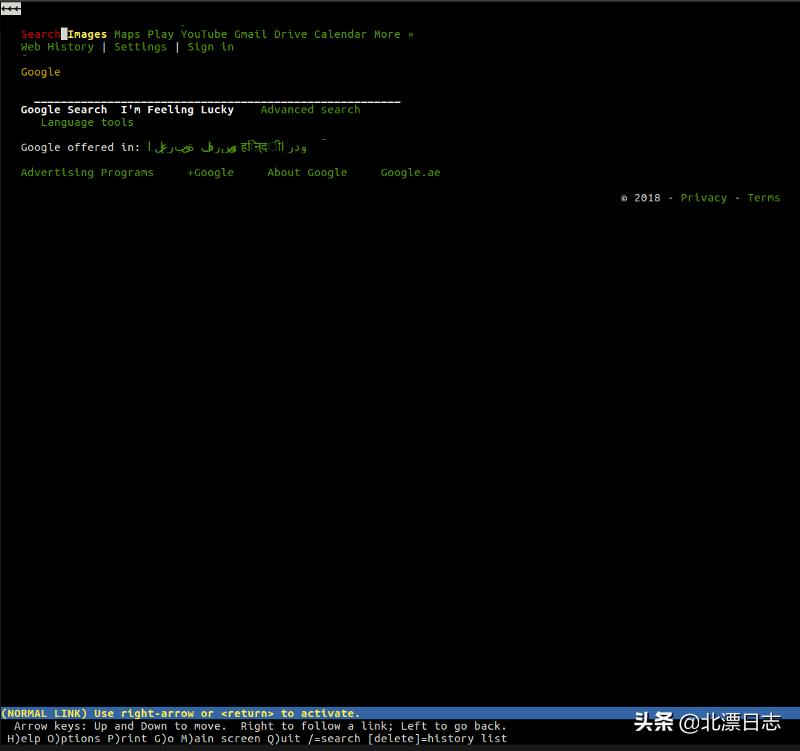Image resolution: width=800 pixels, height=751 pixels.
Task: Follow the +Google link
Action: click(211, 172)
